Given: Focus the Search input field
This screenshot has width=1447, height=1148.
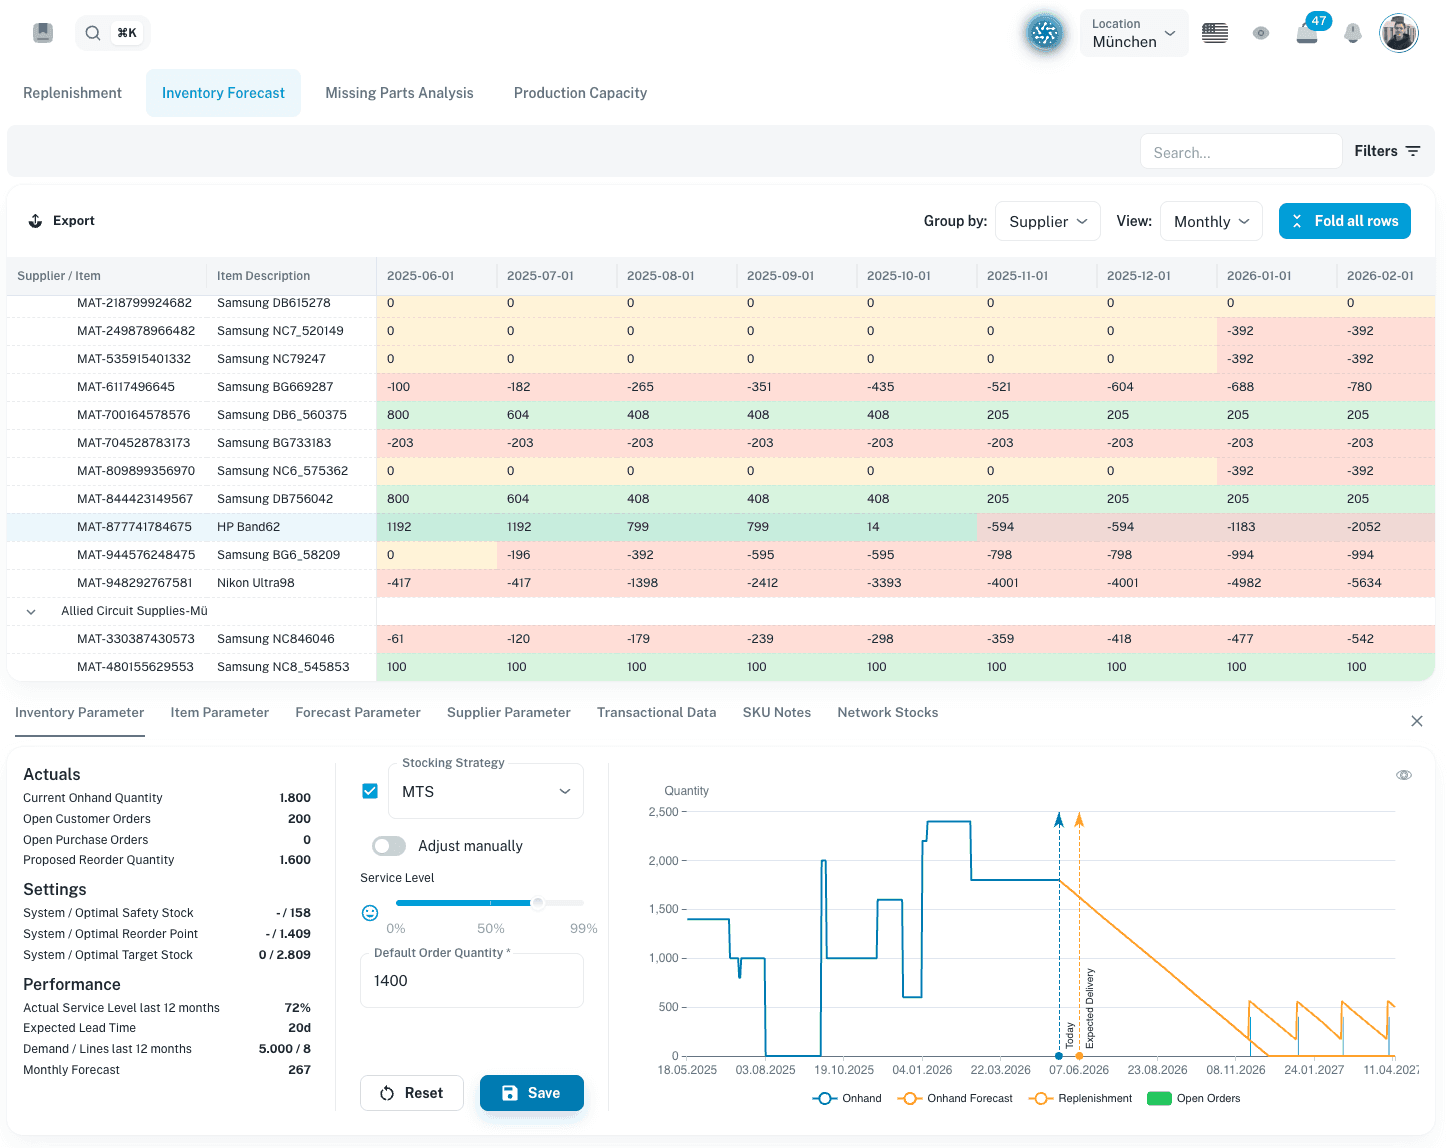Looking at the screenshot, I should 1241,152.
